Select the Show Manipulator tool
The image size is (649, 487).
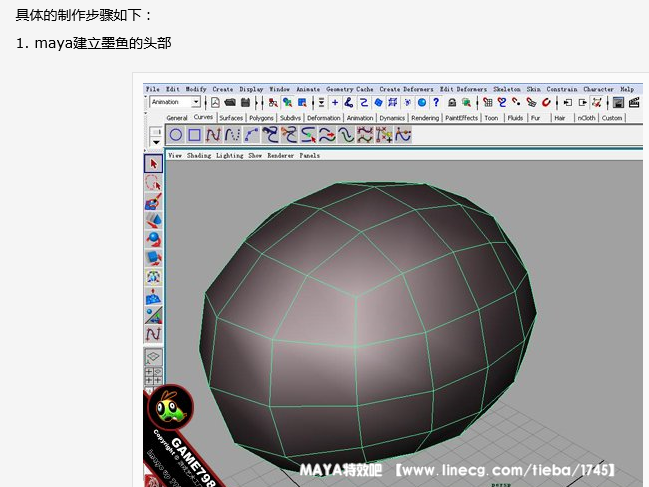click(154, 315)
